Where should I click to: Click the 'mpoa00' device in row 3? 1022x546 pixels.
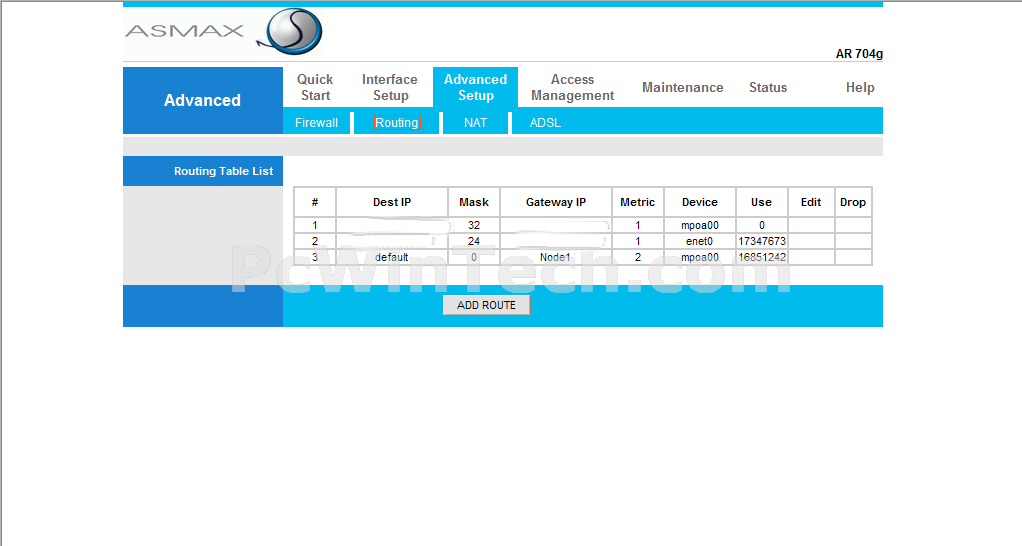tap(700, 257)
